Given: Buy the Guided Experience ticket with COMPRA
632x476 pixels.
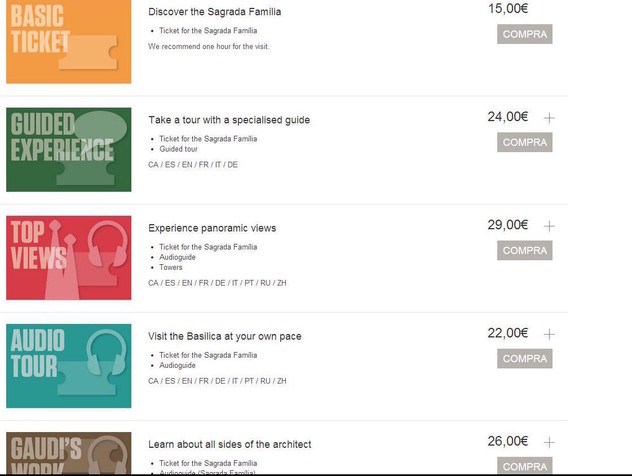Looking at the screenshot, I should pos(524,142).
